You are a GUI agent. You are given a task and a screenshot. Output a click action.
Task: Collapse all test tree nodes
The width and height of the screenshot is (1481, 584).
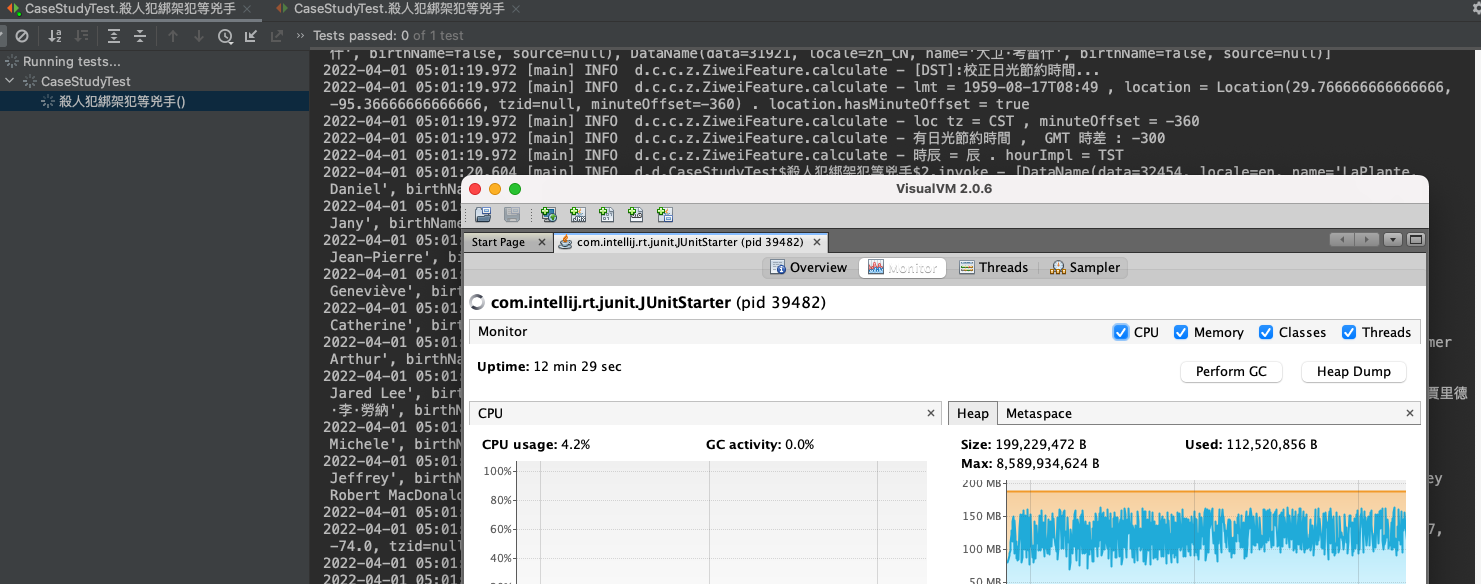(x=140, y=36)
